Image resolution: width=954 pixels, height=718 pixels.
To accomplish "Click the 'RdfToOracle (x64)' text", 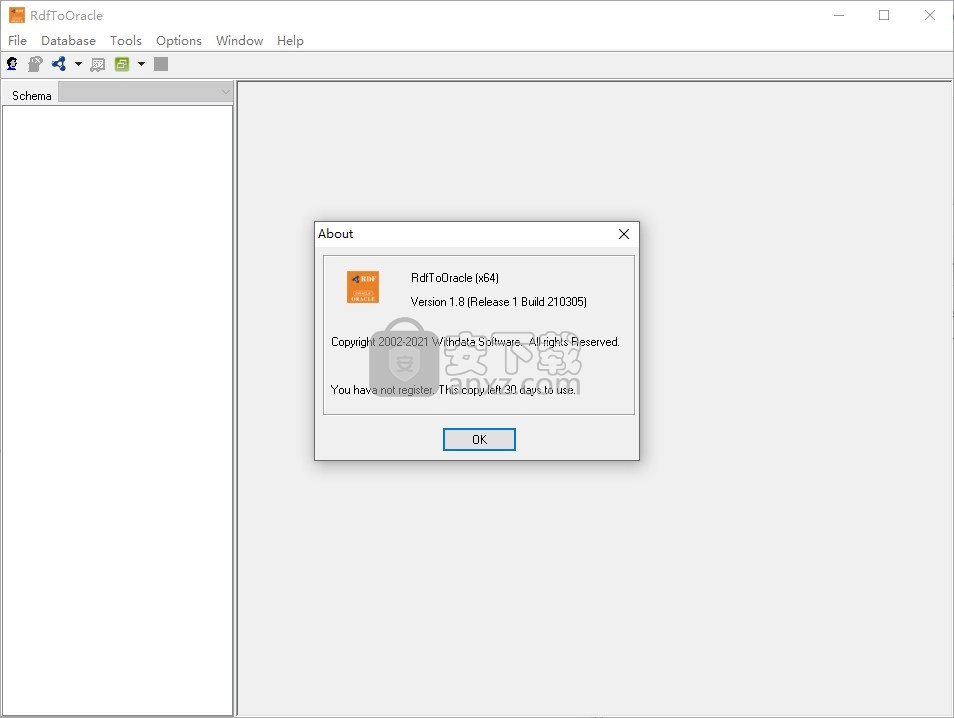I will pyautogui.click(x=454, y=278).
